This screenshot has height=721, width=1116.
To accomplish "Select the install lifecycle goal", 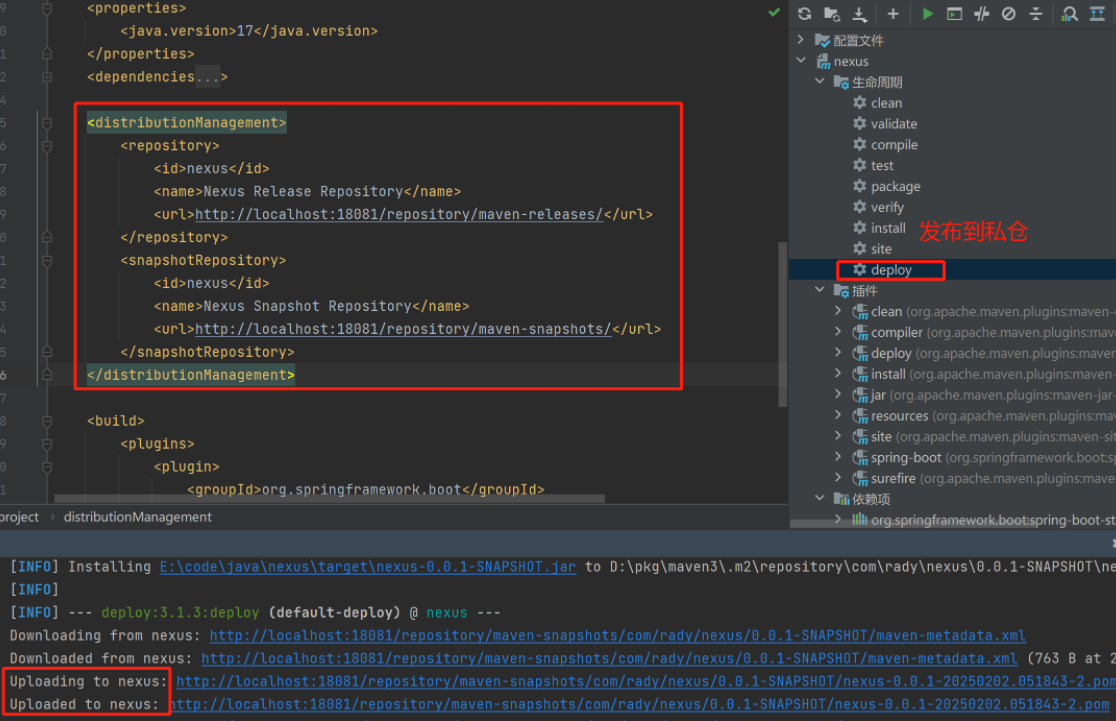I will click(x=888, y=228).
